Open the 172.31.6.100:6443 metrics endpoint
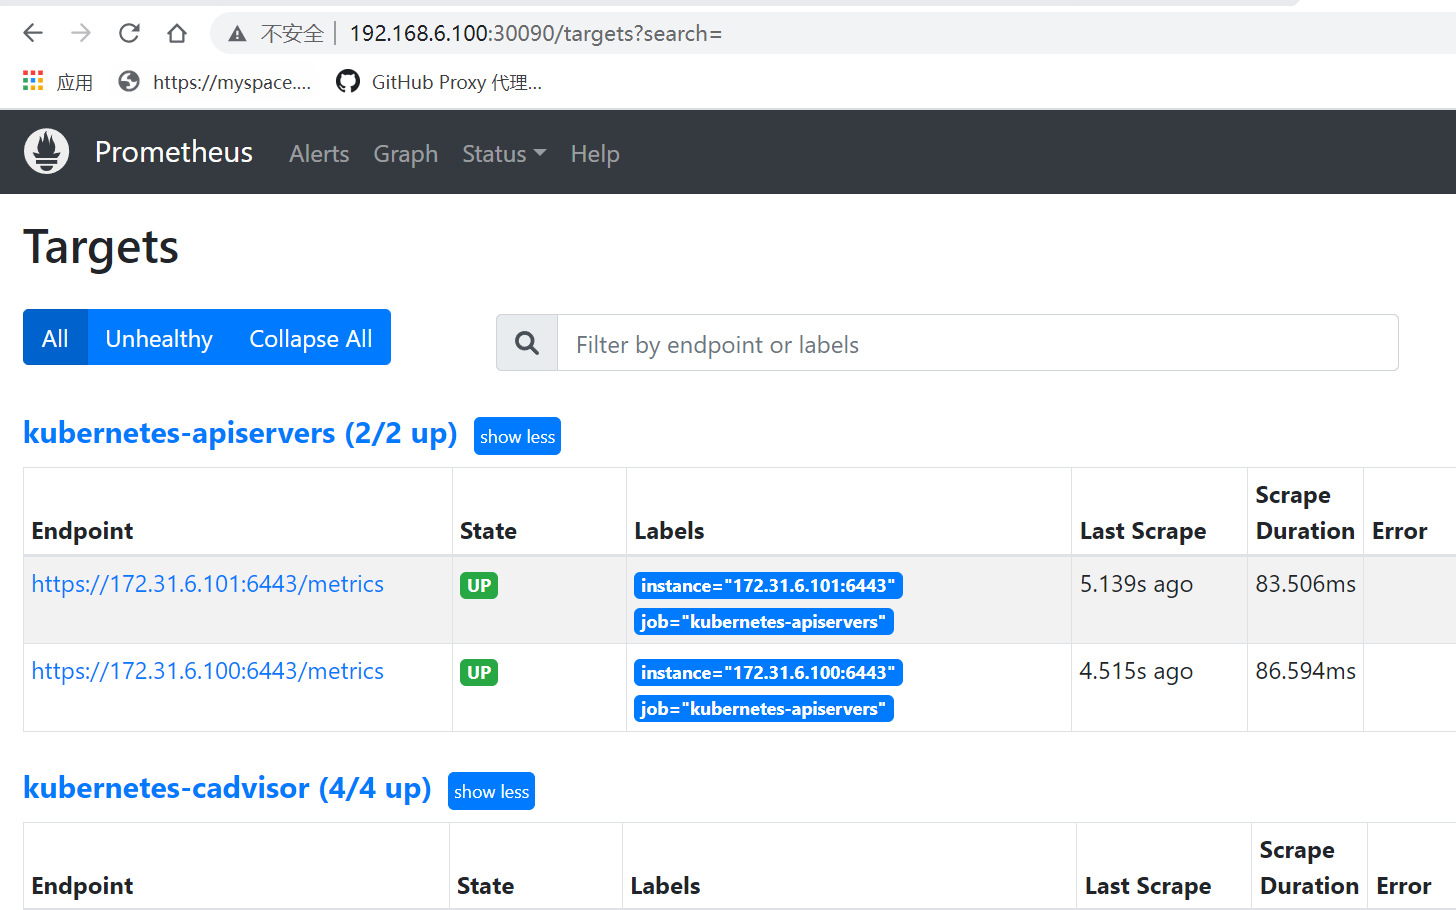Image resolution: width=1456 pixels, height=910 pixels. 208,671
